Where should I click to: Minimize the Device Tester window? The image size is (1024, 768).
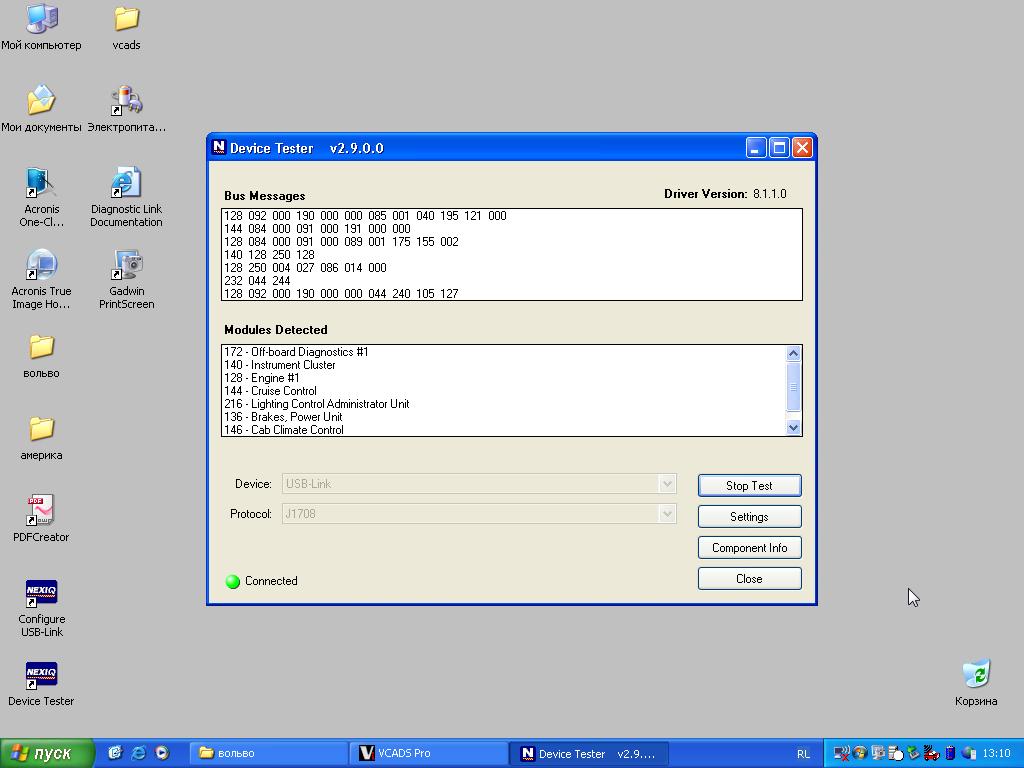click(756, 148)
